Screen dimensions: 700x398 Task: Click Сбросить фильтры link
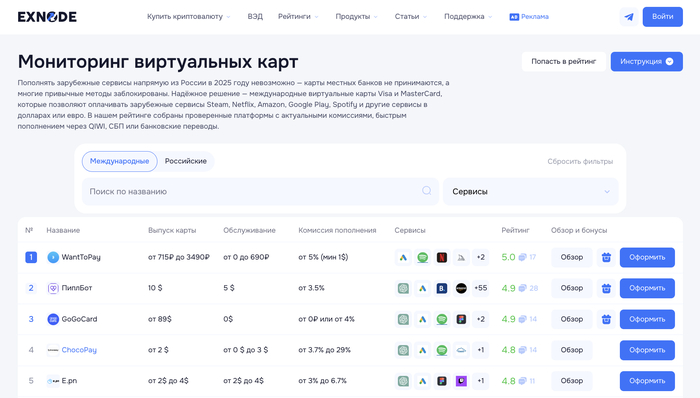tap(580, 162)
